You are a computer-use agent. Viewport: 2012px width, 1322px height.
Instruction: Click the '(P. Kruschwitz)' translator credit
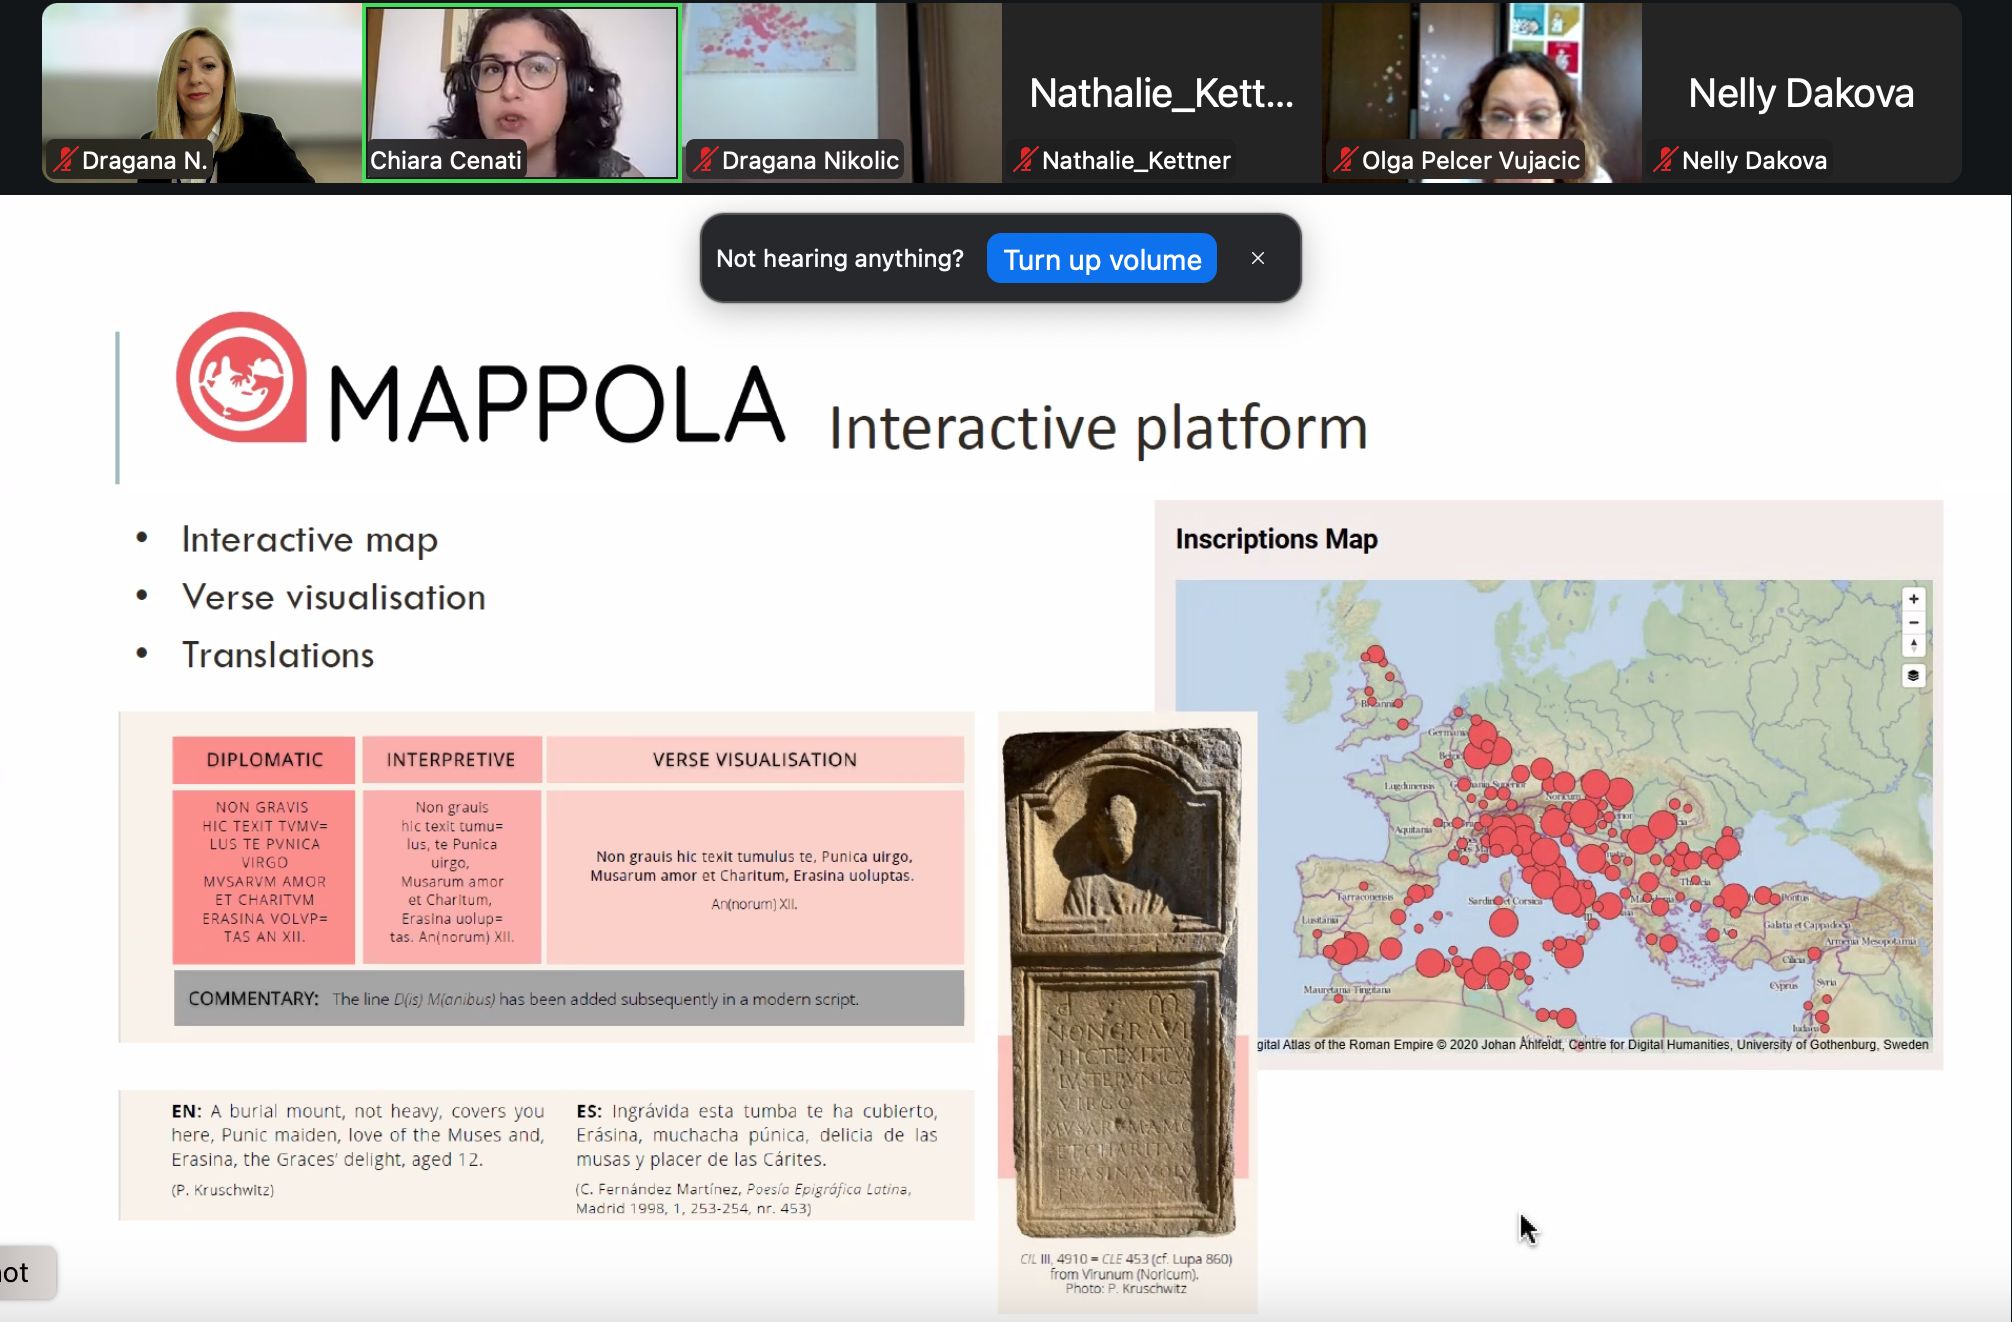pos(223,1190)
